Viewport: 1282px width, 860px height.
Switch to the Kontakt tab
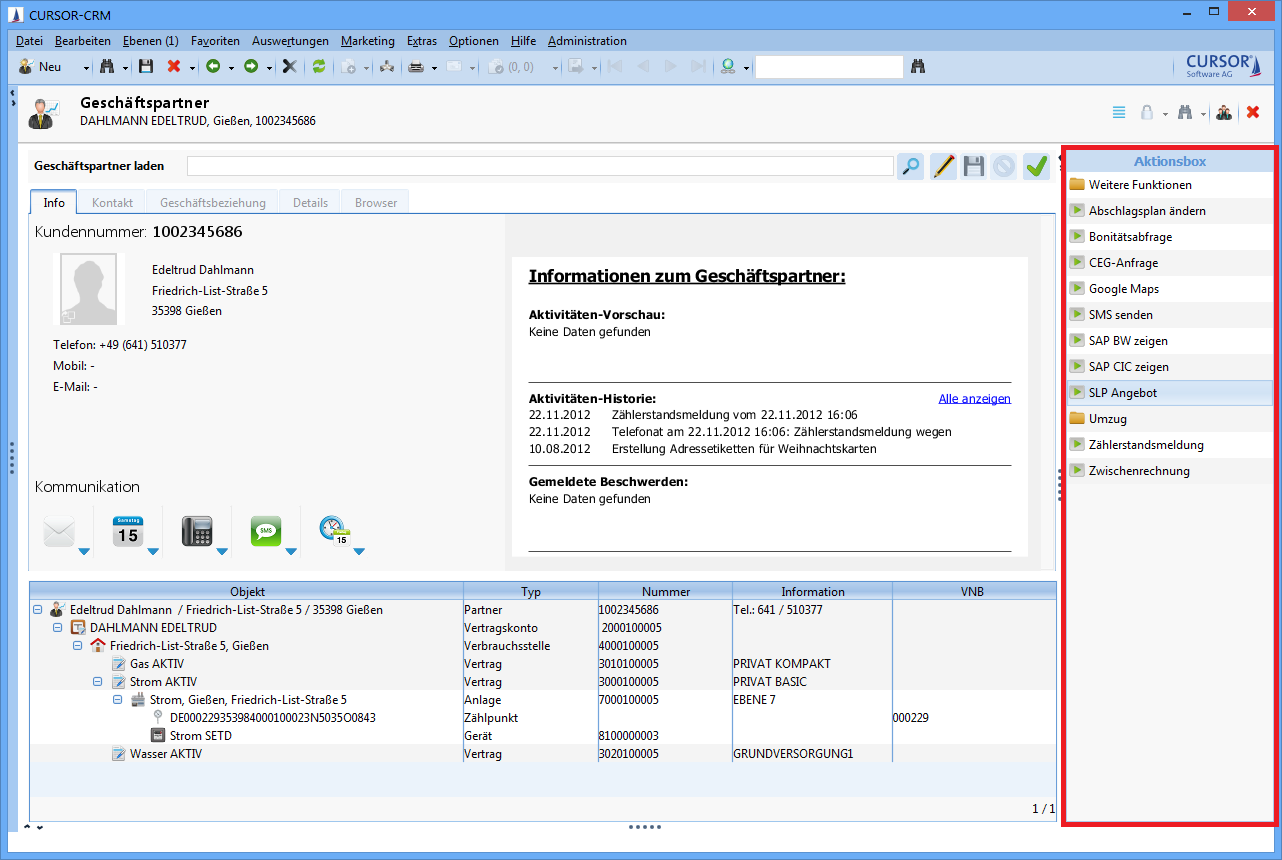pos(112,203)
